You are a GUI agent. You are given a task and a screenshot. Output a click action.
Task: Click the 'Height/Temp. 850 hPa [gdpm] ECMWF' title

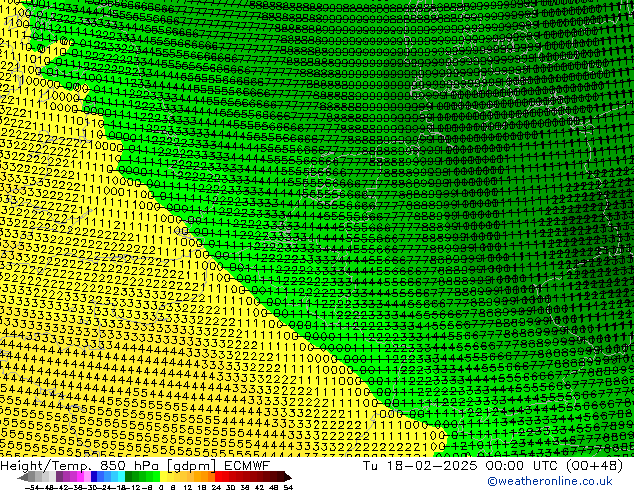[x=135, y=466]
